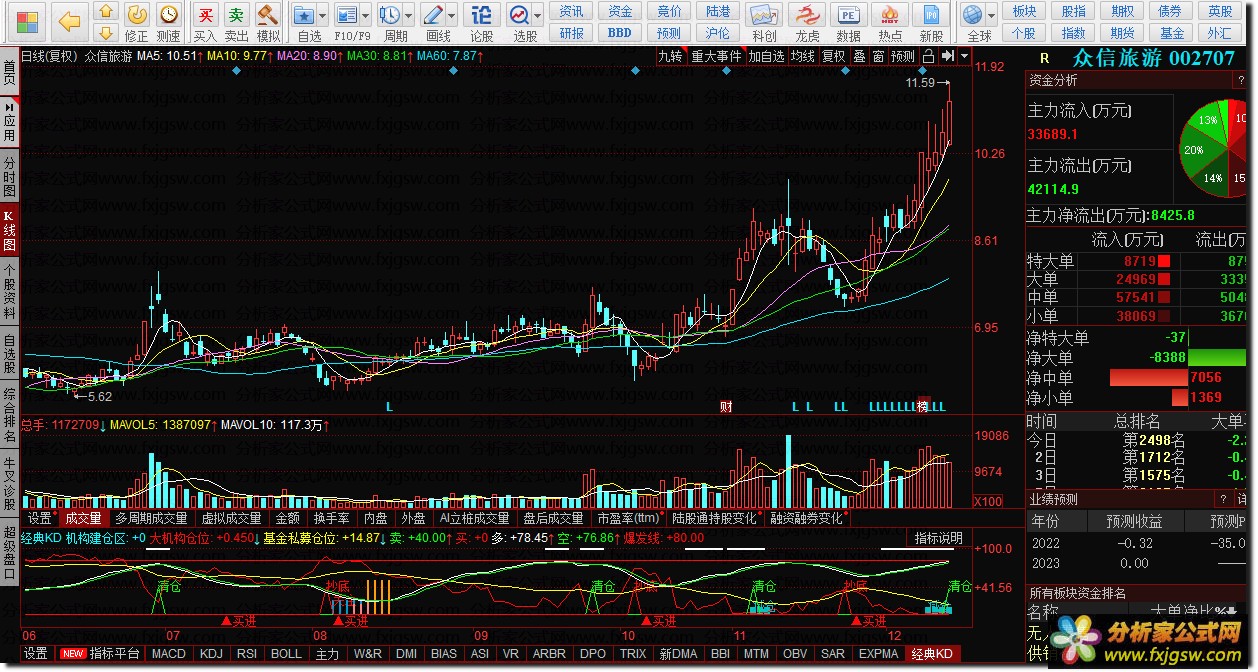Open the 分时图 side tab

pyautogui.click(x=9, y=177)
